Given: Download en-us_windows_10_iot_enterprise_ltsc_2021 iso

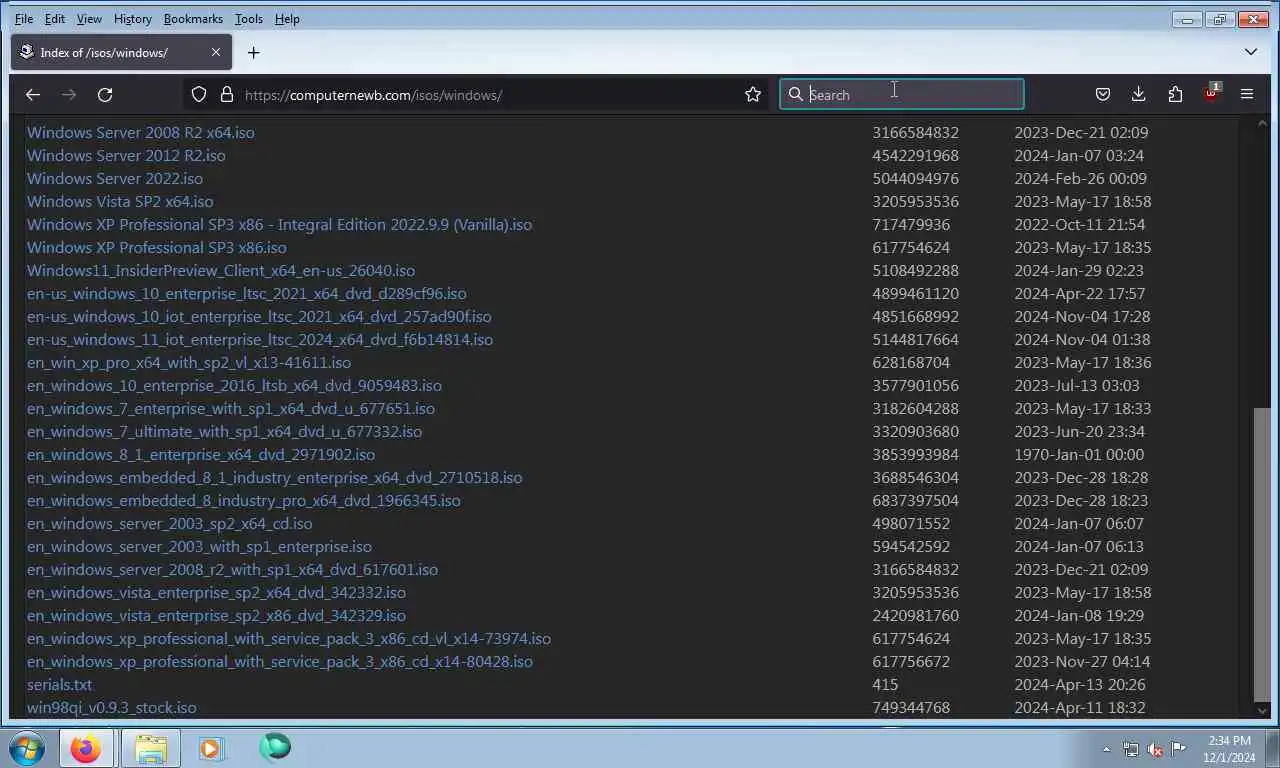Looking at the screenshot, I should pos(259,316).
